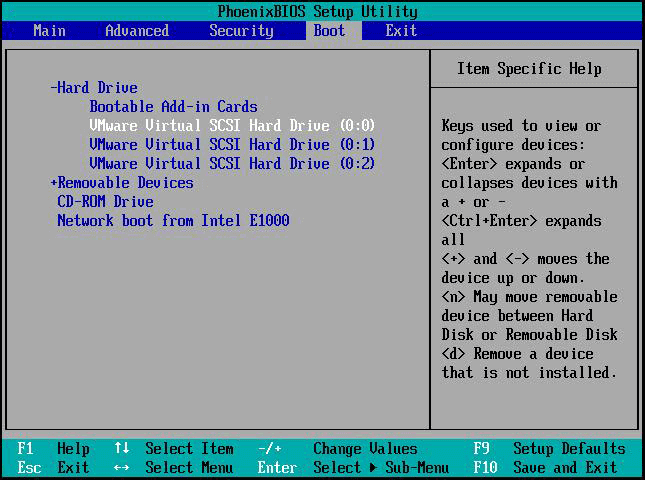Select VMware Virtual SCSI Hard Drive (0:1)
The height and width of the screenshot is (480, 645).
pos(232,145)
